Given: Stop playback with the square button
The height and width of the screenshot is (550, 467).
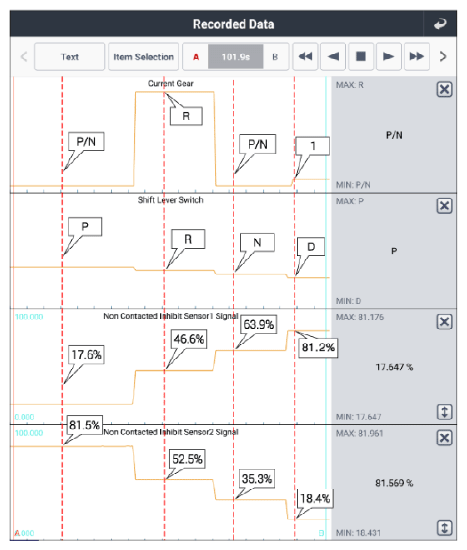Looking at the screenshot, I should click(x=361, y=56).
